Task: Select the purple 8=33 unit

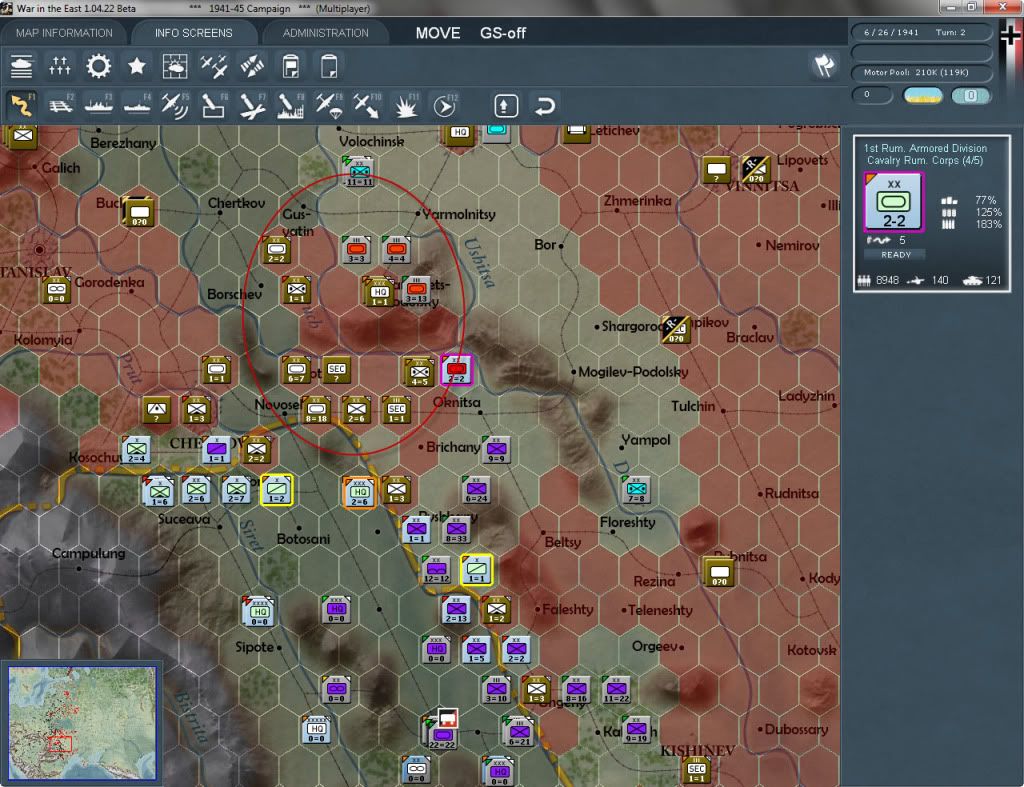Action: (x=456, y=530)
